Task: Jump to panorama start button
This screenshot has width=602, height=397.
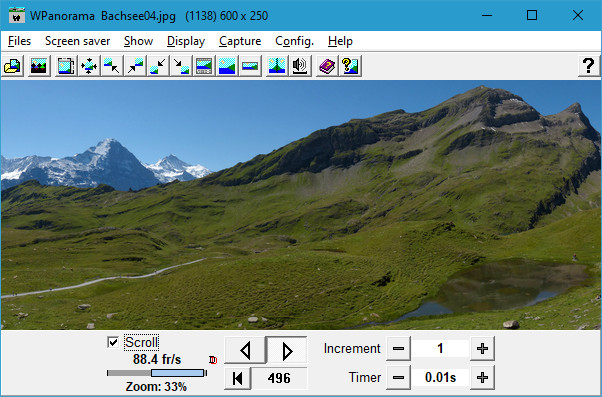Action: 238,378
